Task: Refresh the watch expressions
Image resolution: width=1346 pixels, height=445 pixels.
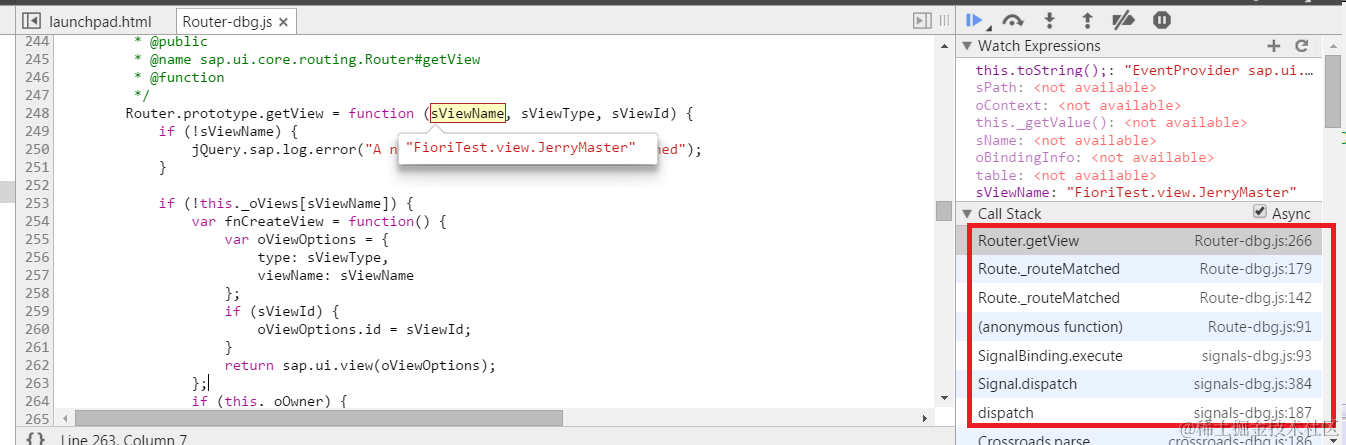Action: 1301,46
